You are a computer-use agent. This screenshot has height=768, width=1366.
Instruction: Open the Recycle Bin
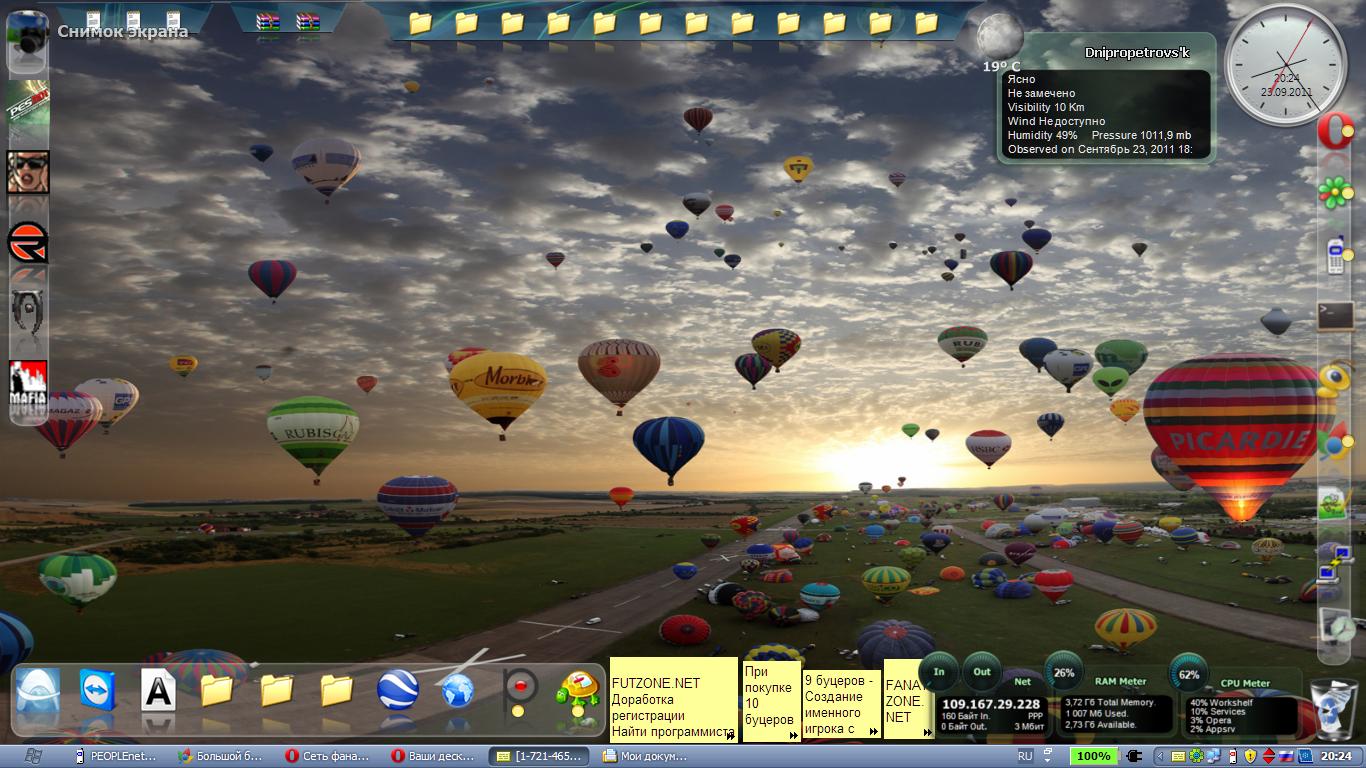pos(1333,708)
